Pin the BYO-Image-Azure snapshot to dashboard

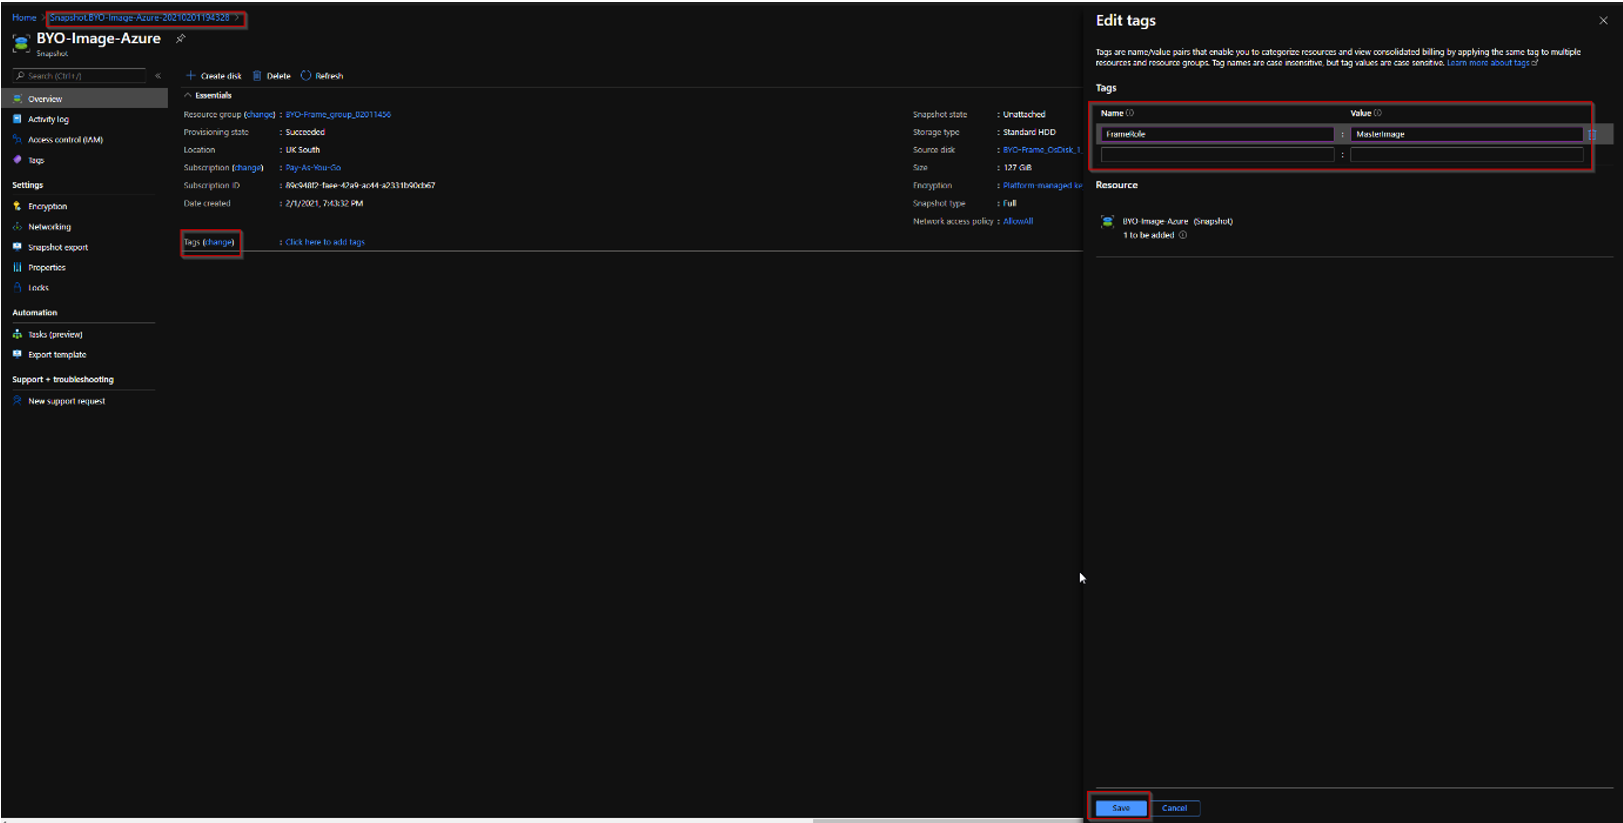click(181, 39)
